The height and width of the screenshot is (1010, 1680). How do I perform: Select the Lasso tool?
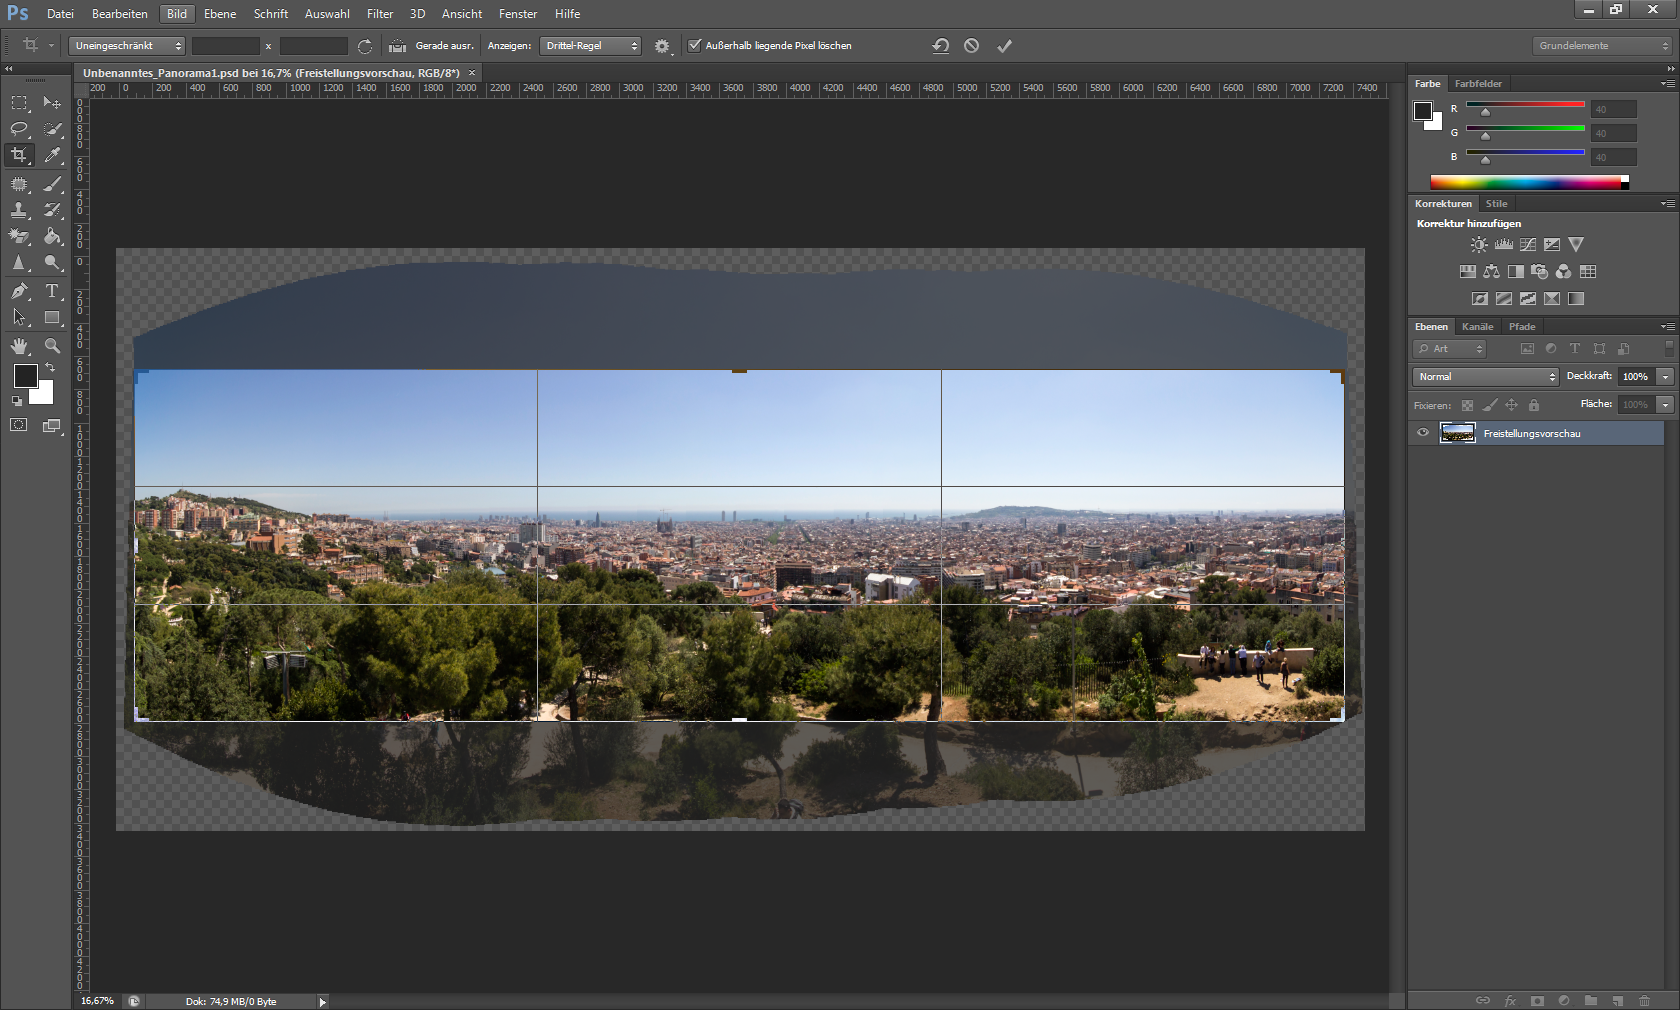(x=19, y=129)
